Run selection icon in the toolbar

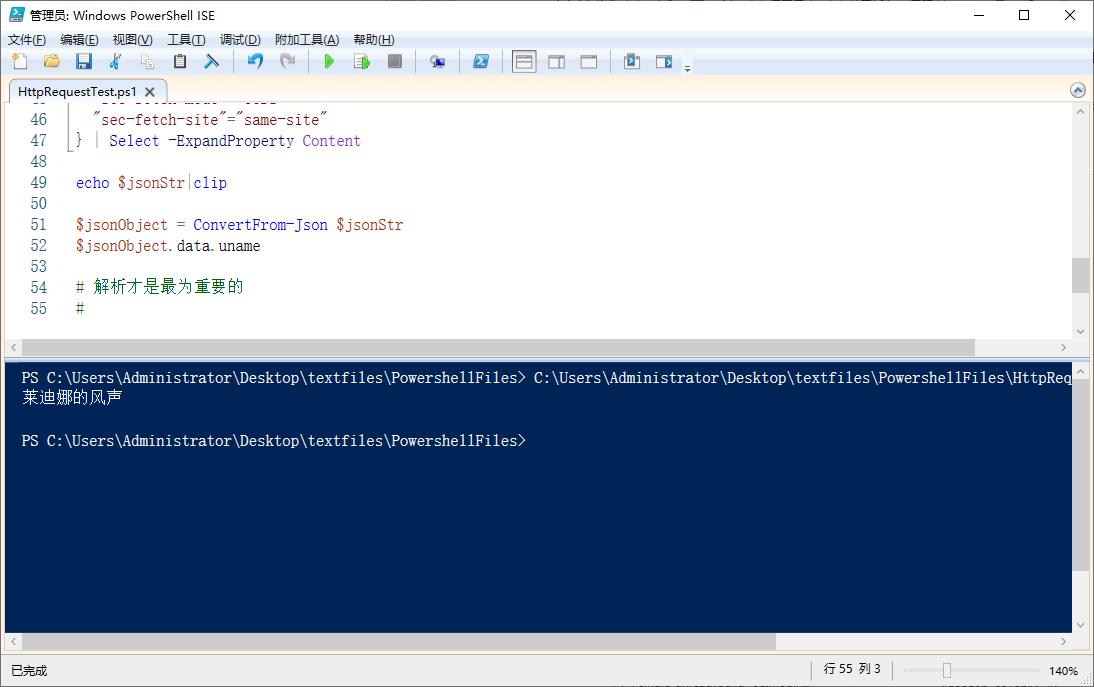(362, 62)
